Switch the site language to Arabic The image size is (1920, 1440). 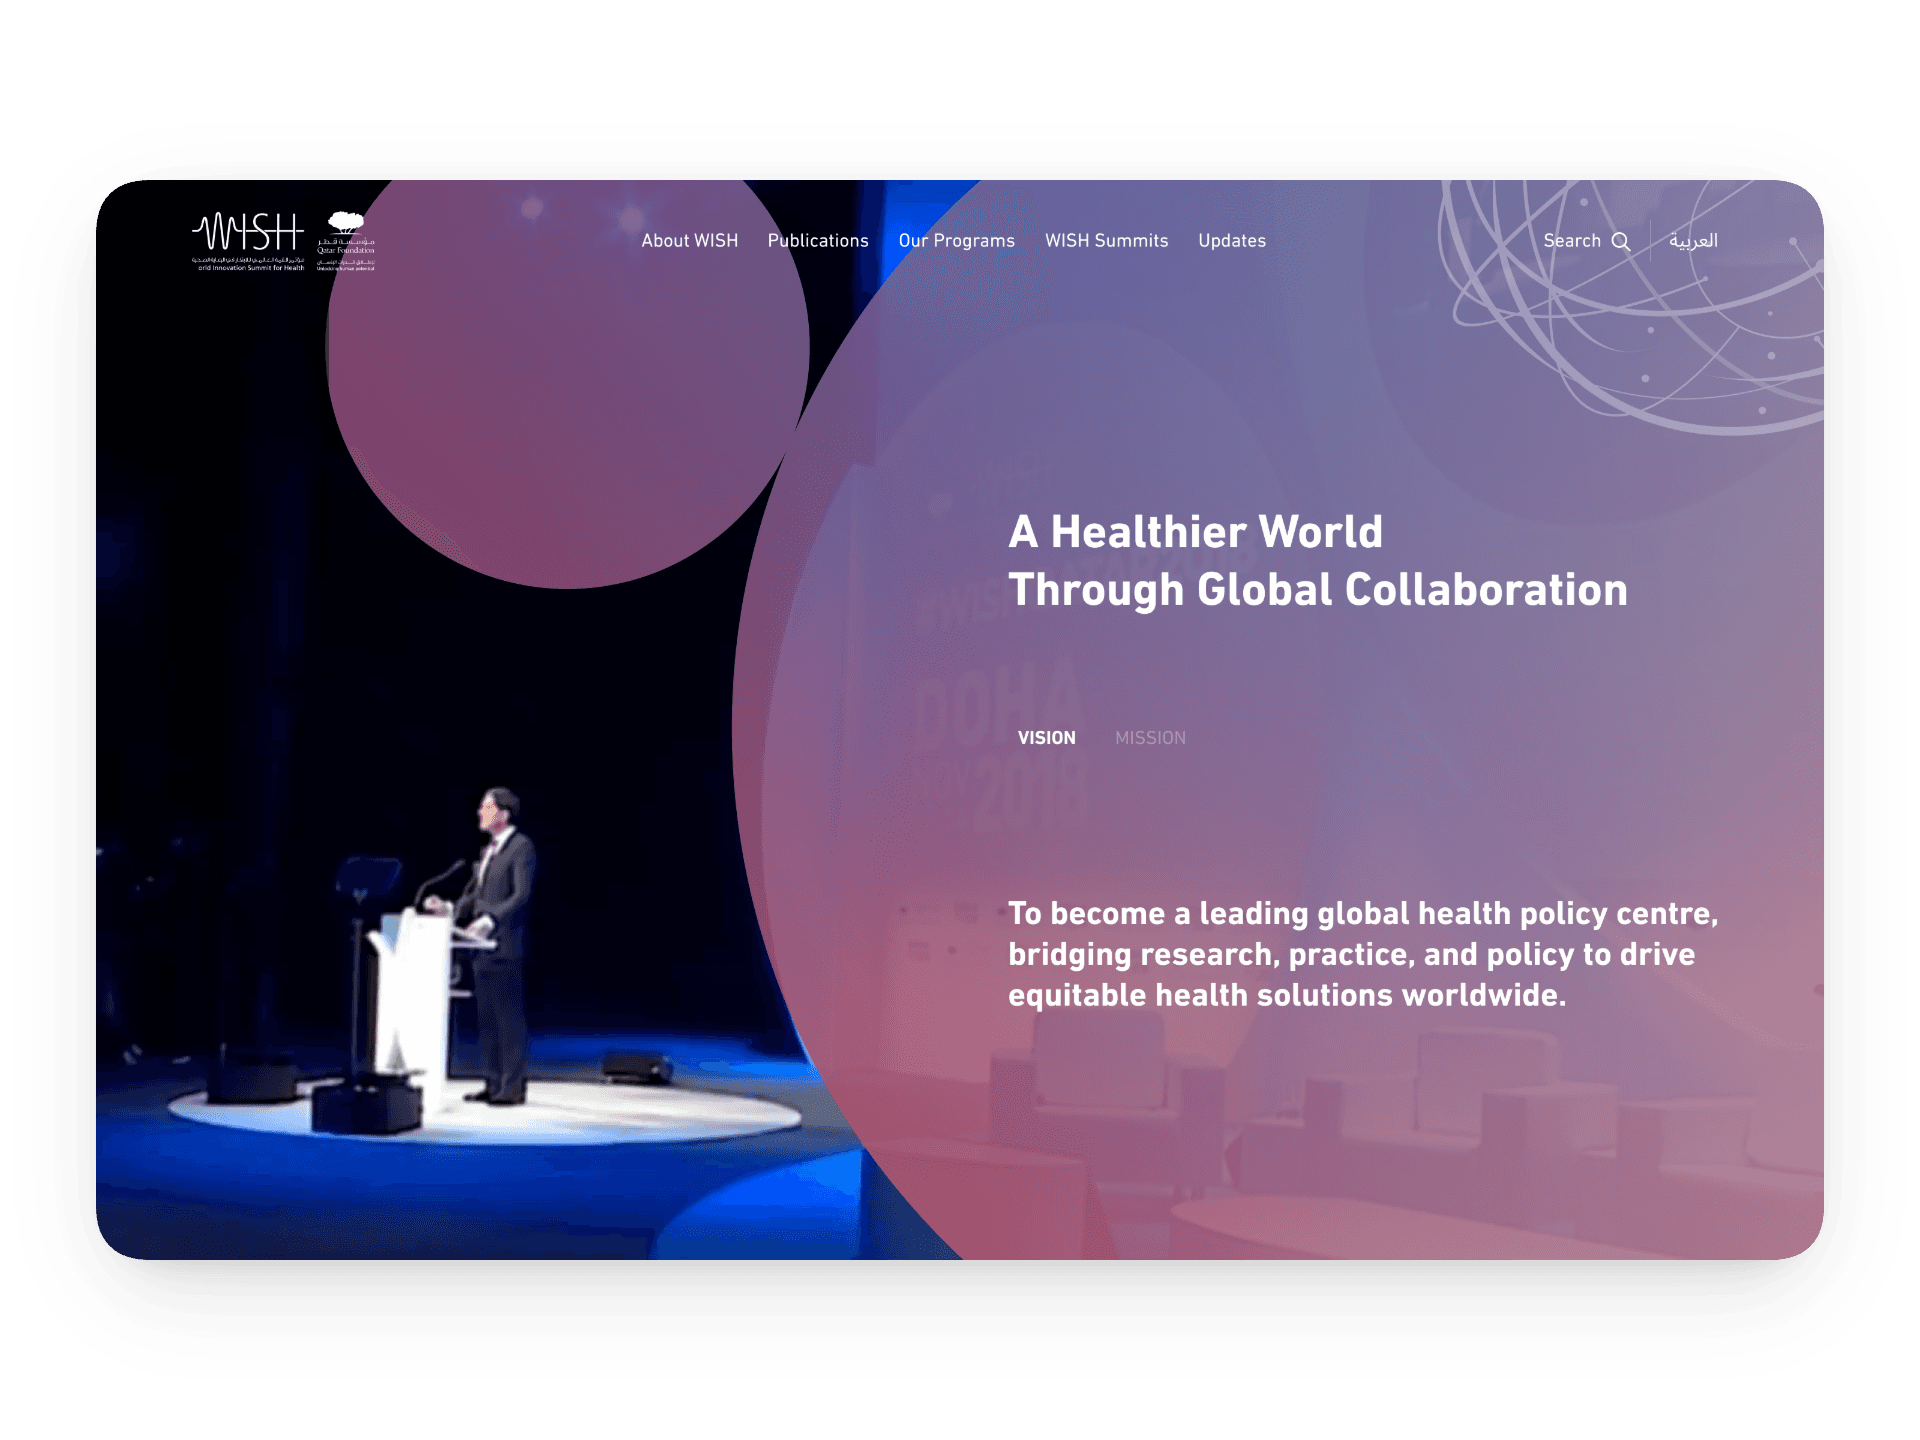pyautogui.click(x=1693, y=241)
